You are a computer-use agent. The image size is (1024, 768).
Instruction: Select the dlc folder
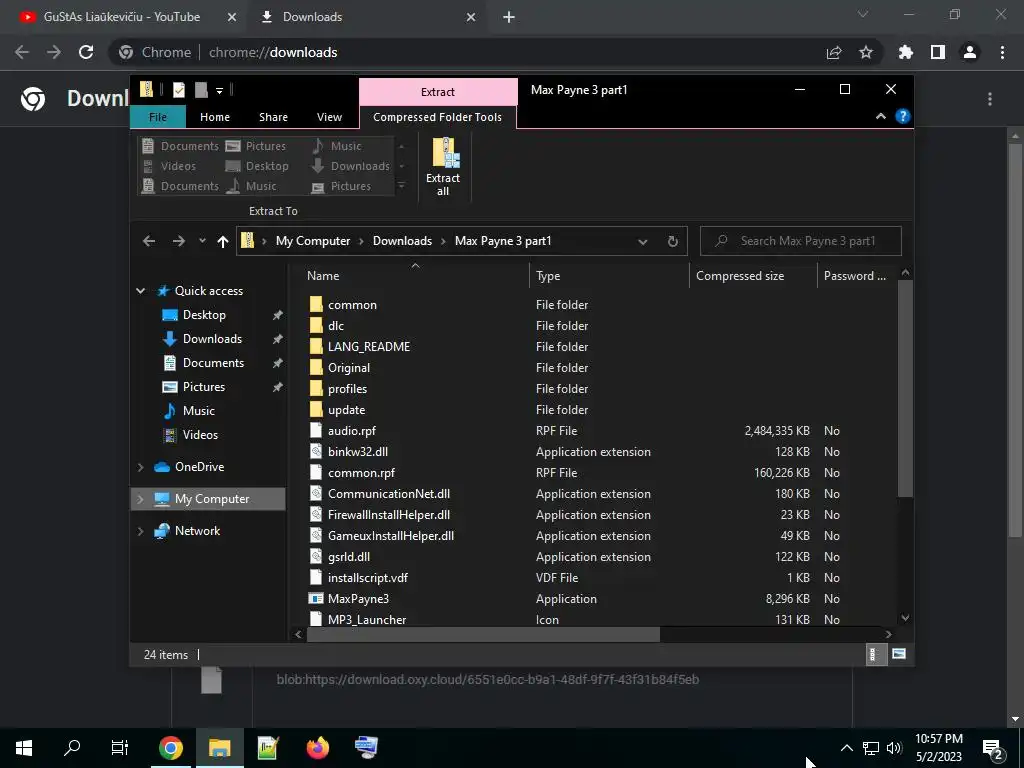point(336,326)
